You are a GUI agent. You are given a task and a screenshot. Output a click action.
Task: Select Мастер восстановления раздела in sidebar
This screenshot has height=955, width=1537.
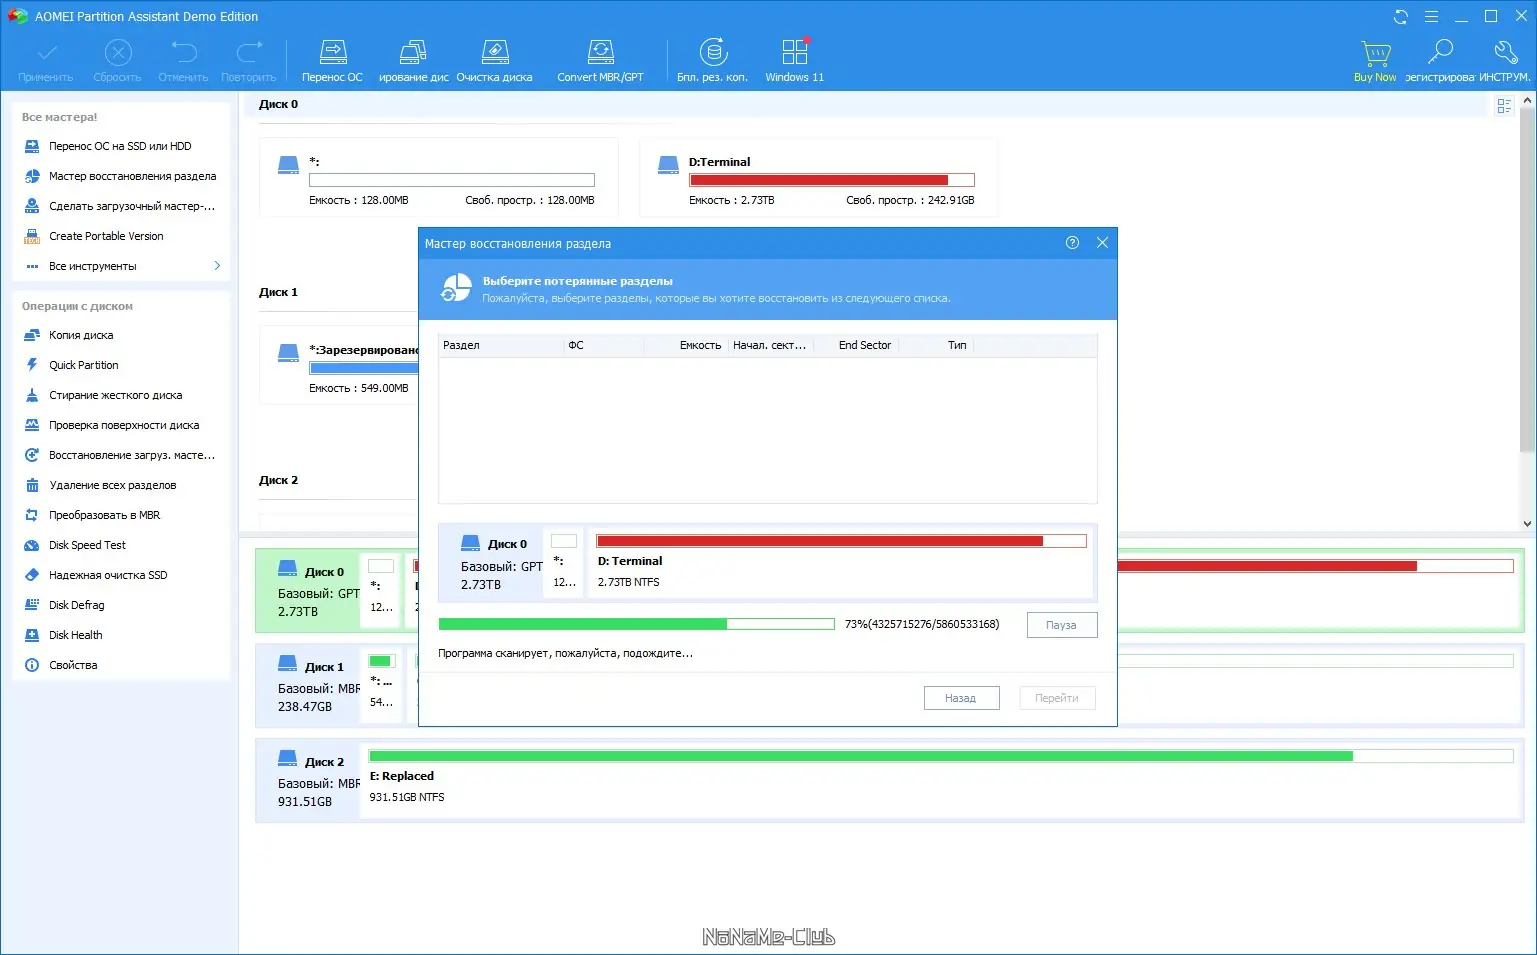tap(120, 176)
